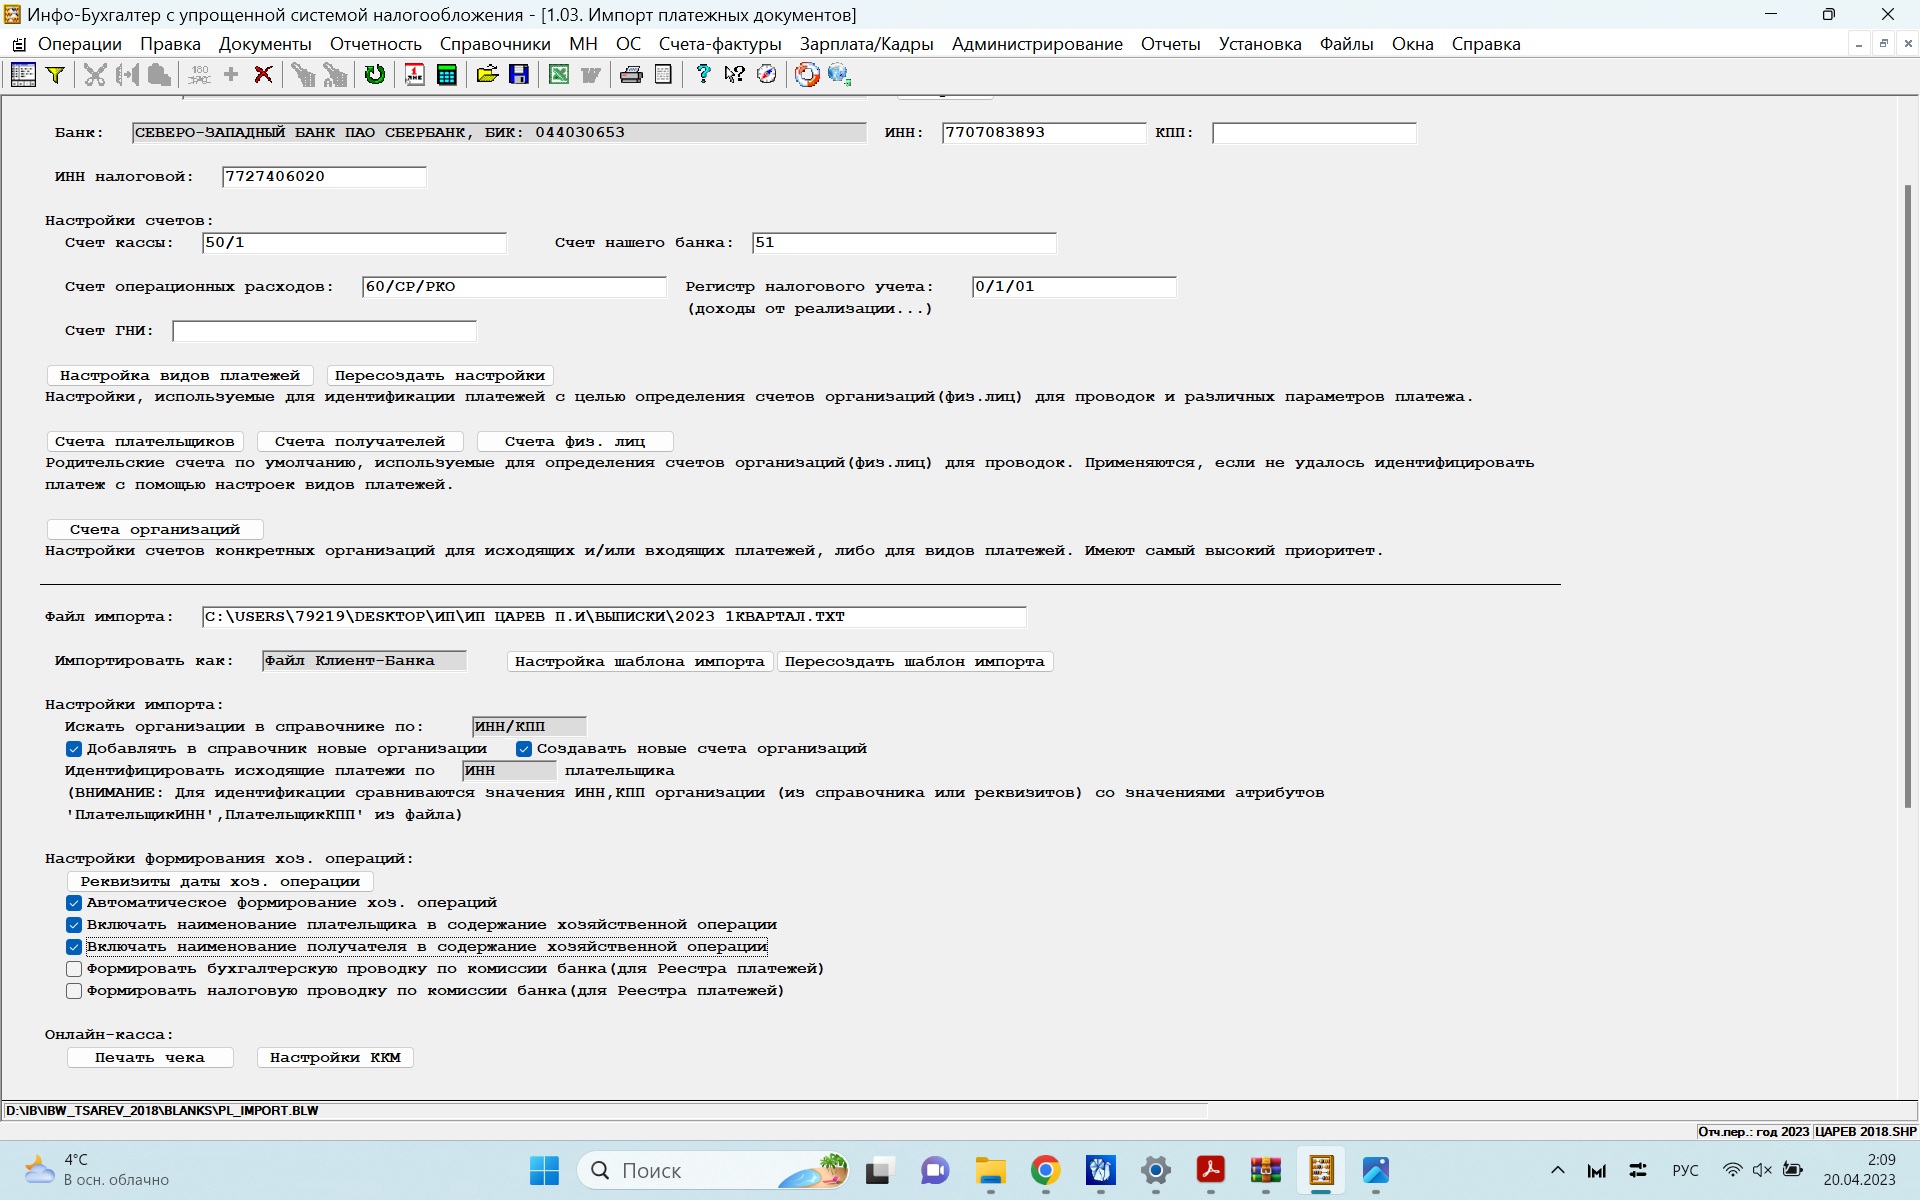Click 'Счета плательщиков' button
Screen dimensions: 1920x1200
coord(145,442)
